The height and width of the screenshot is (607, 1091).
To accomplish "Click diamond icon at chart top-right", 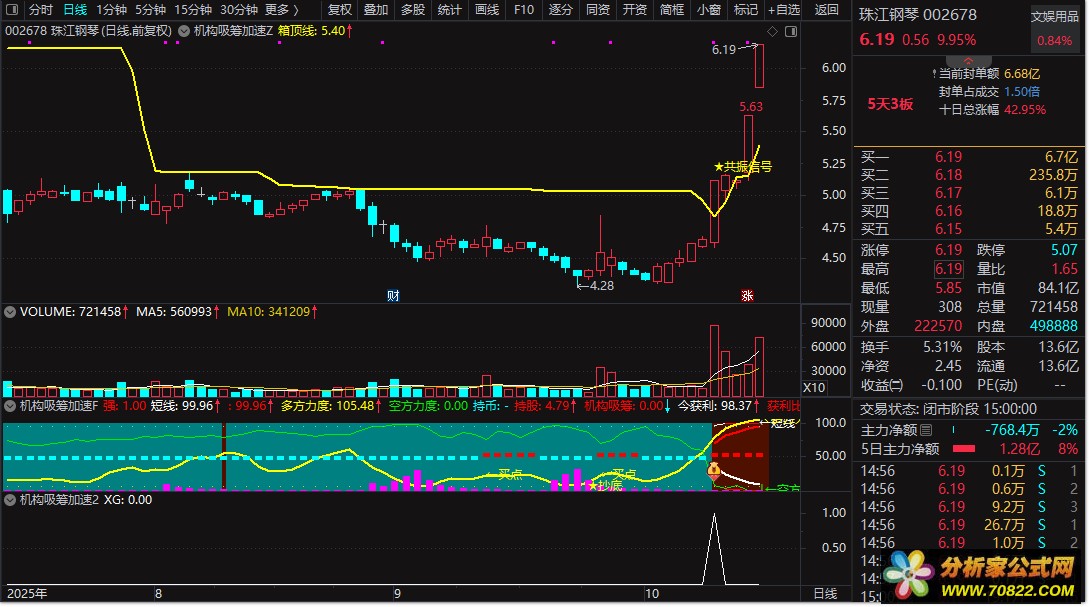I will tap(772, 31).
